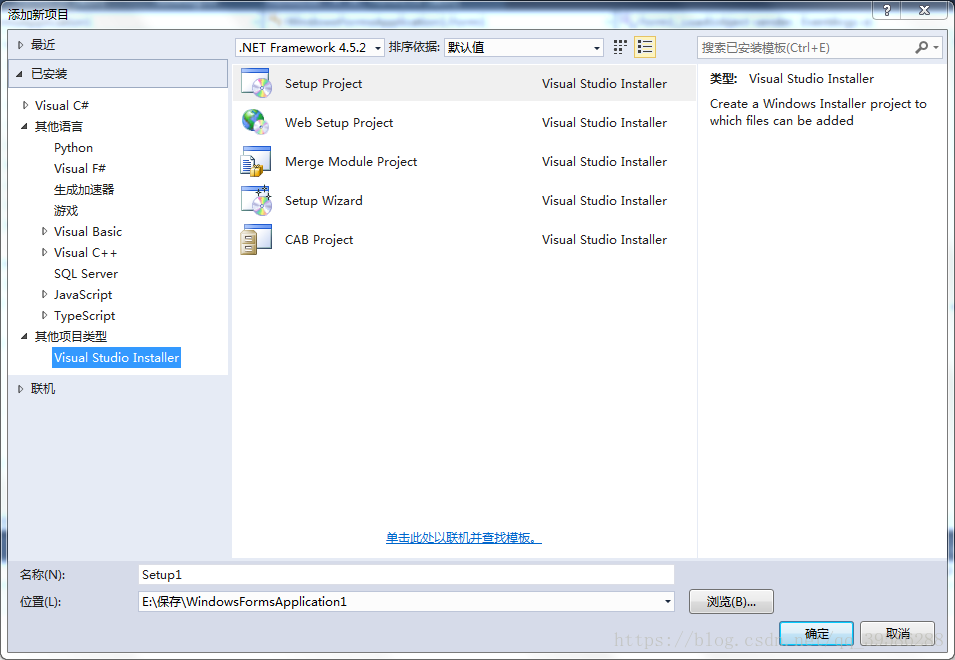
Task: Expand the Visual C++ node
Action: [x=44, y=252]
